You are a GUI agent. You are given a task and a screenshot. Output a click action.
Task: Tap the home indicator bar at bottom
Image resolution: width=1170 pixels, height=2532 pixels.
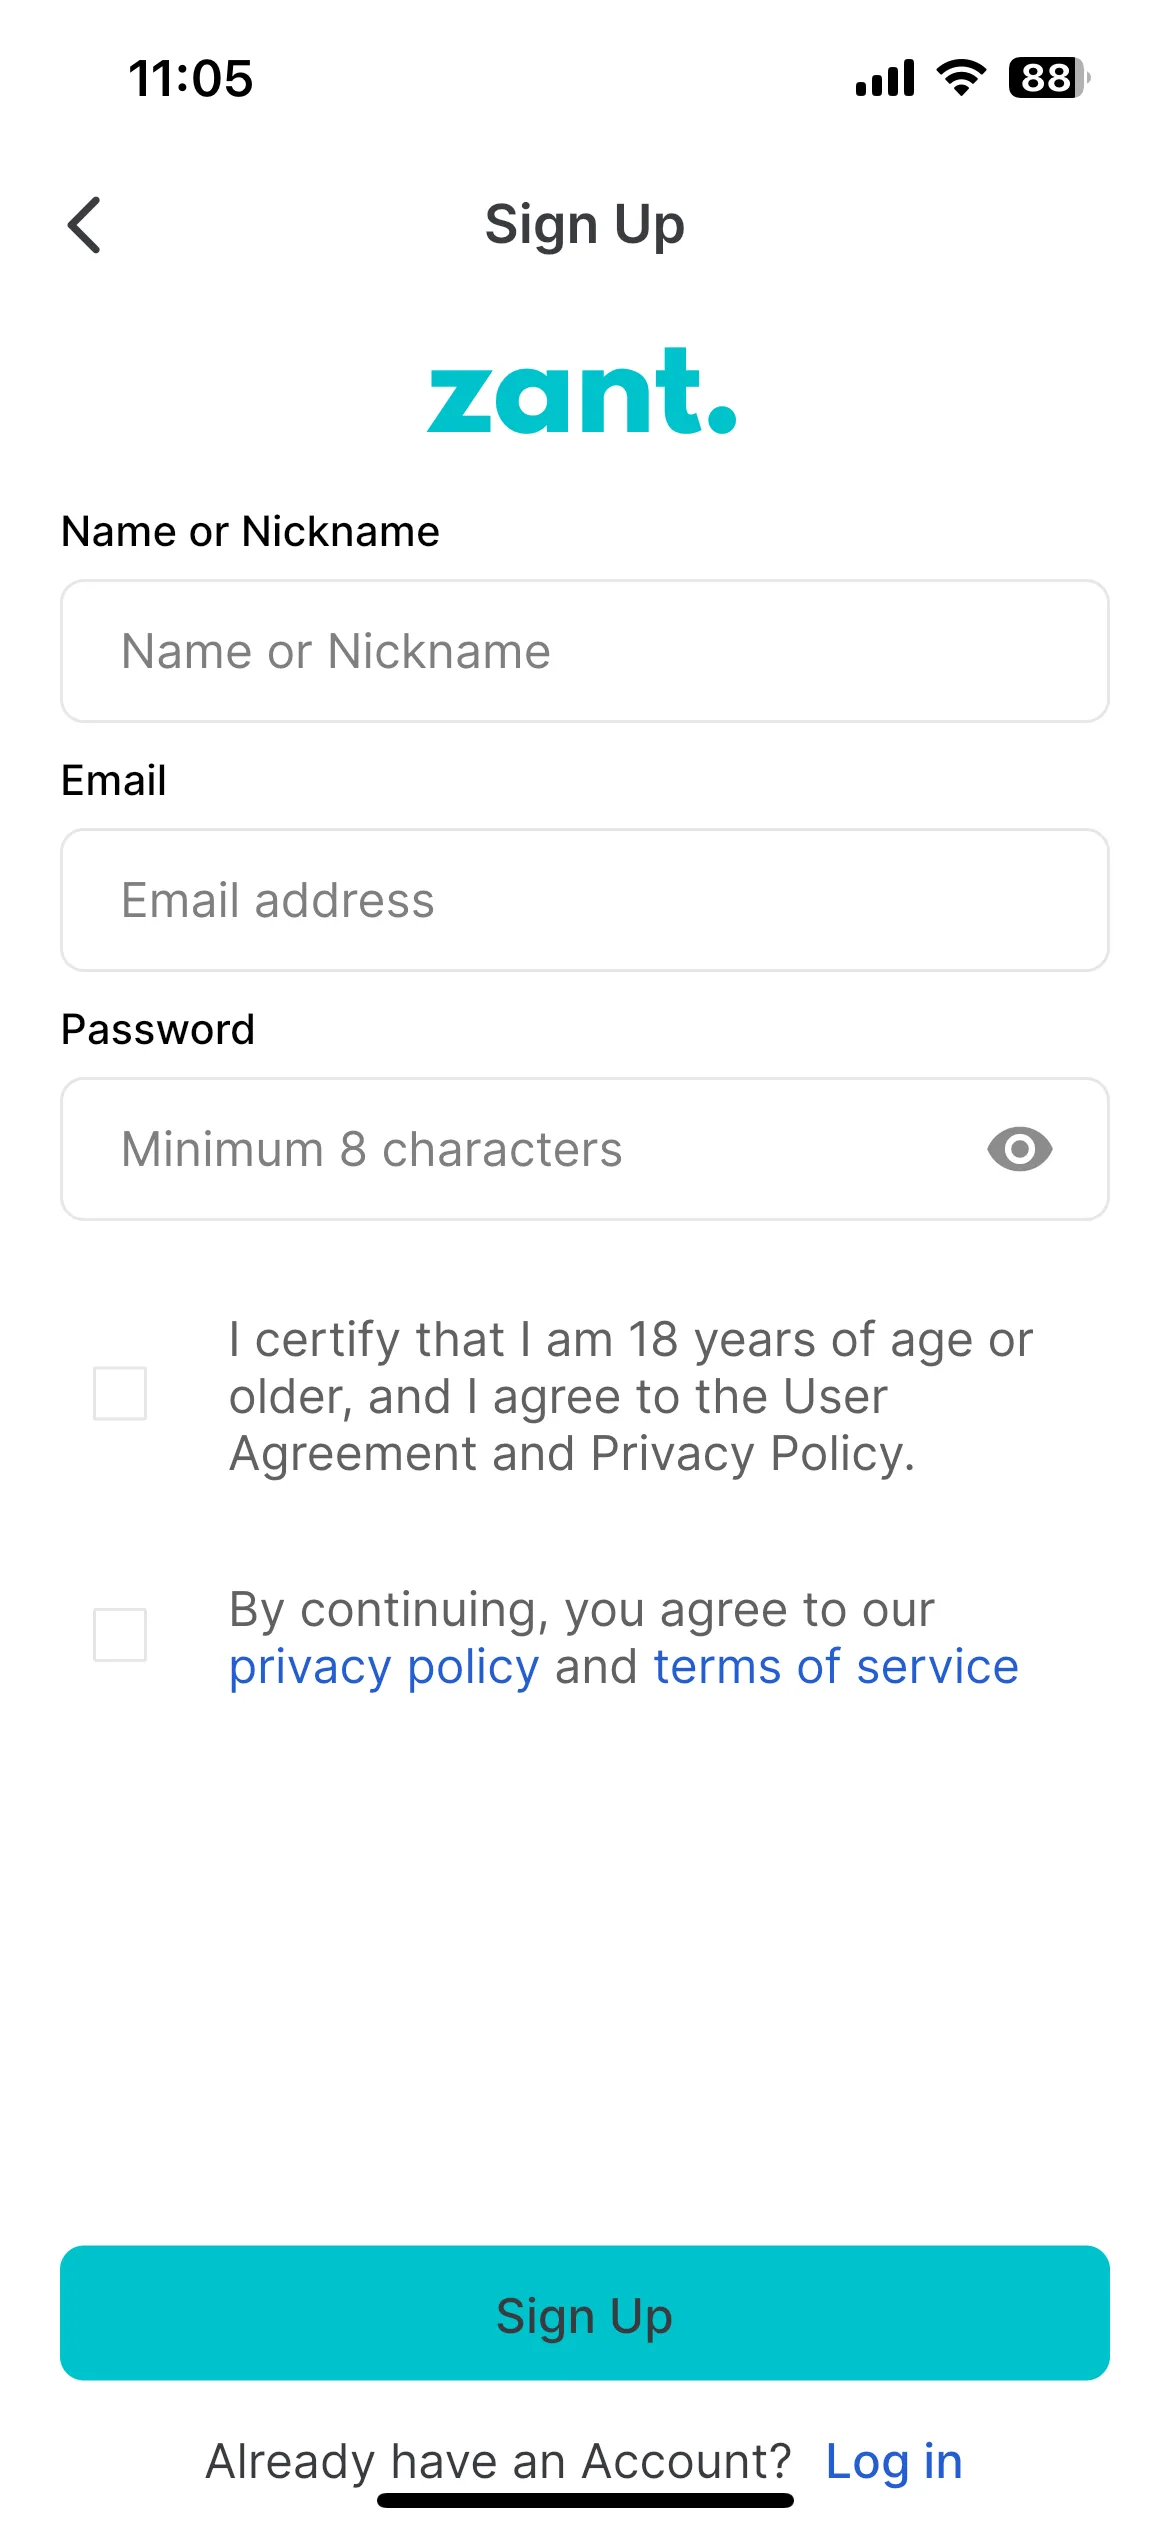(585, 2500)
